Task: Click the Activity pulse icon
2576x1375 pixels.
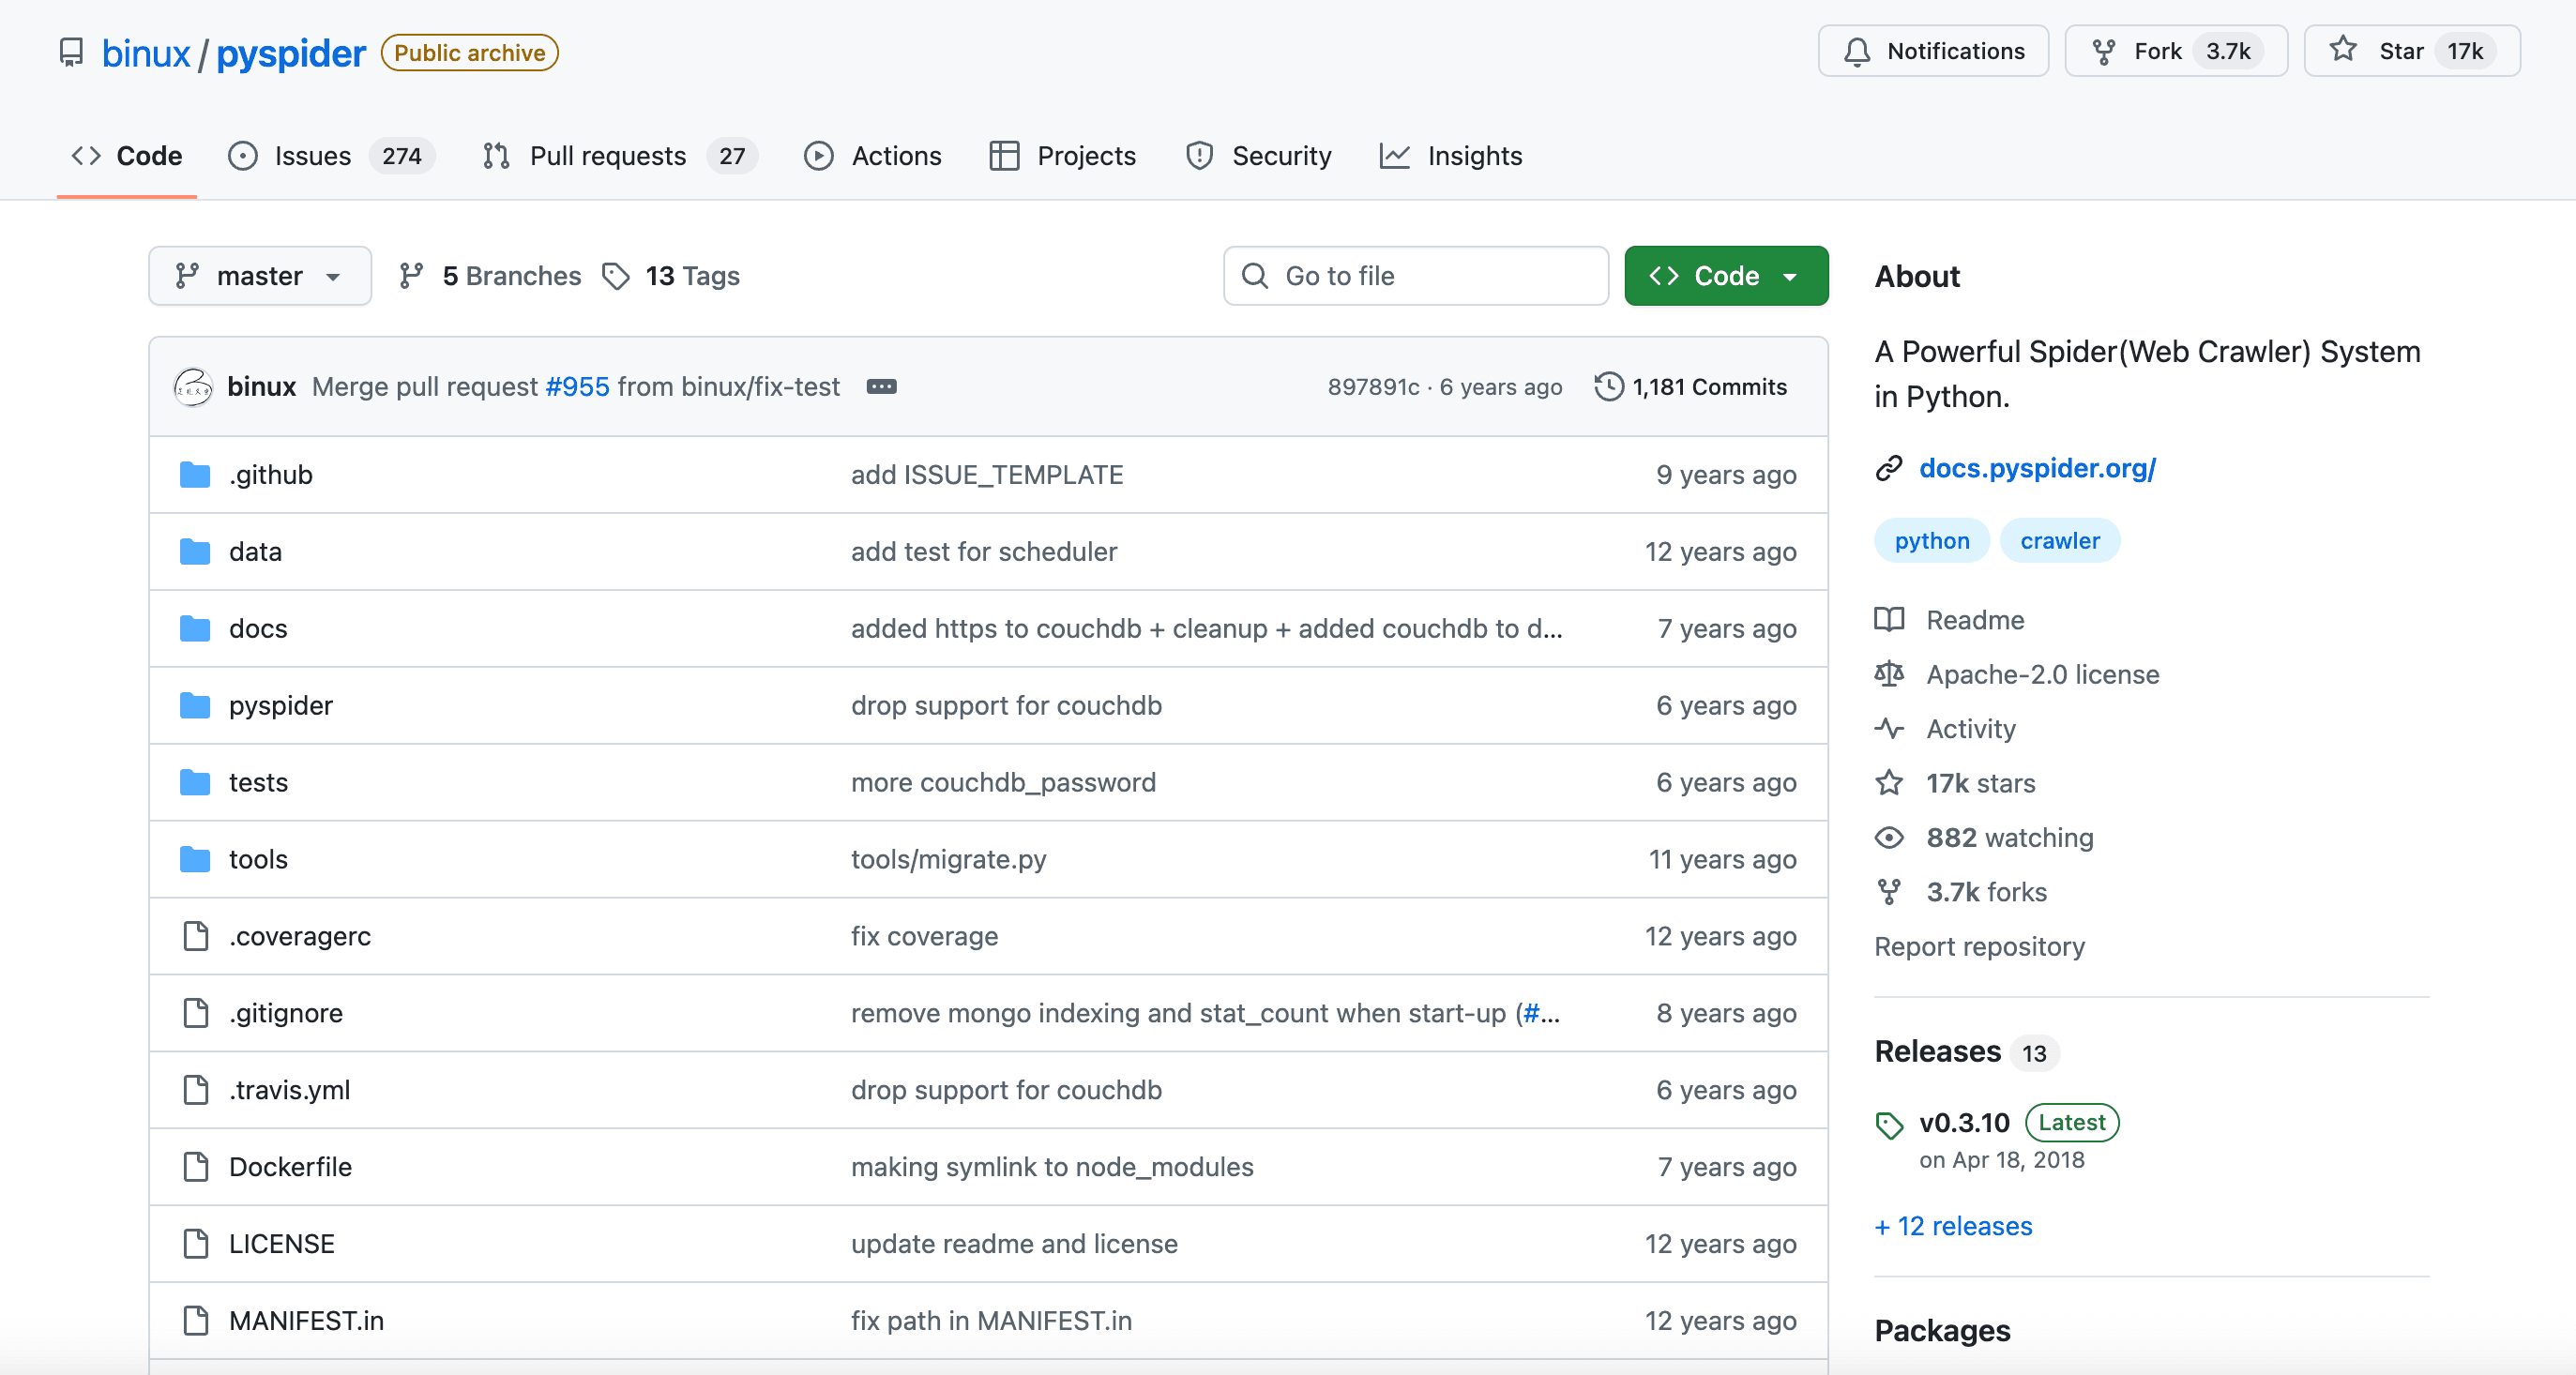Action: point(1890,729)
